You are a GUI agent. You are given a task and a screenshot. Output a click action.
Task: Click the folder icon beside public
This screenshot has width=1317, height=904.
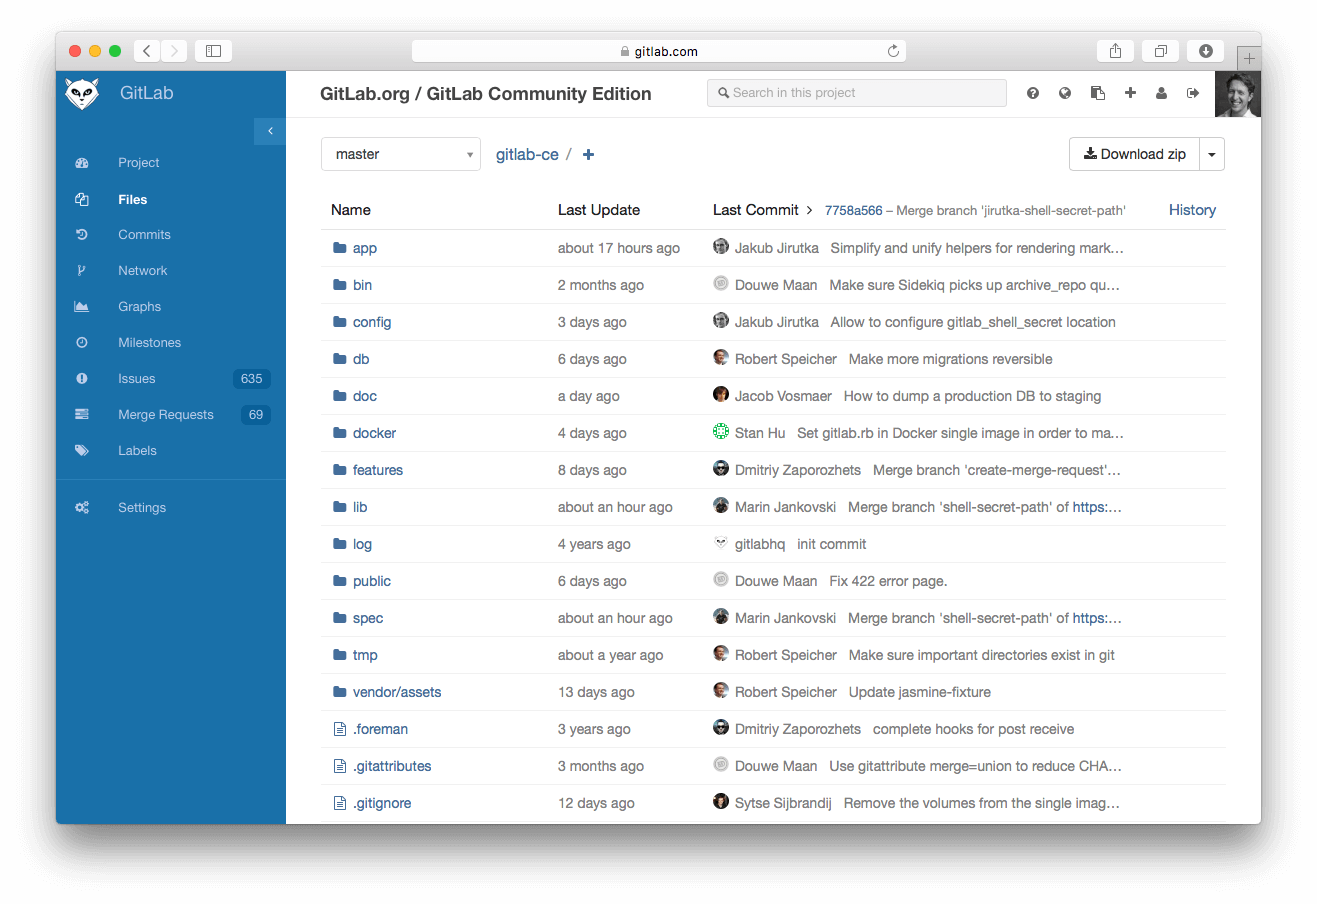coord(340,581)
